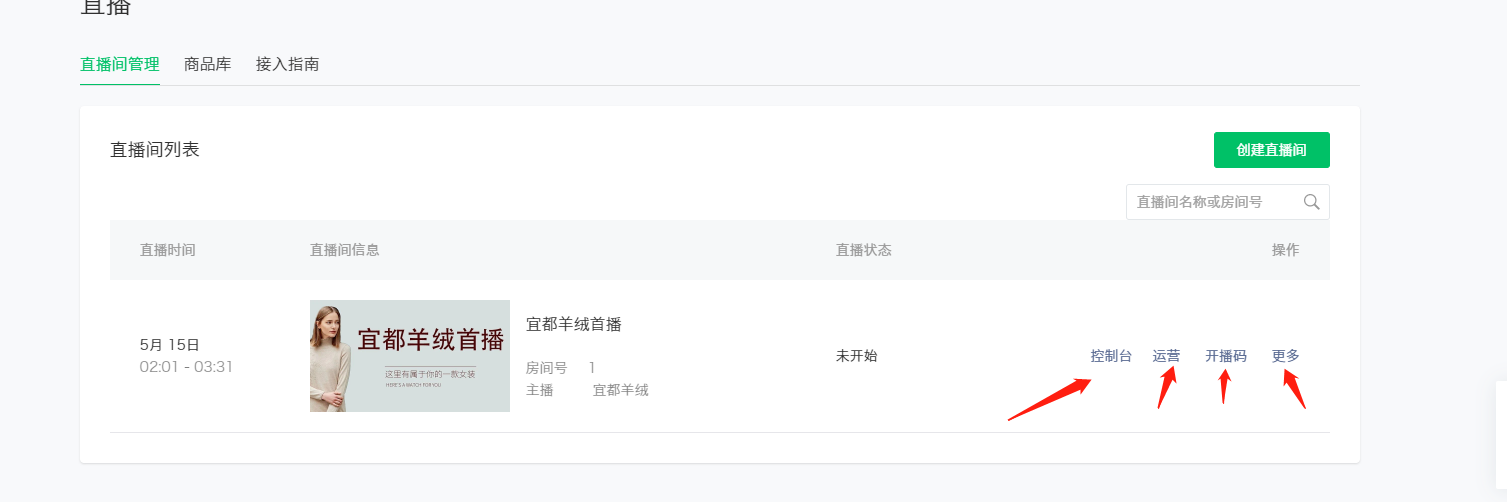Focus the 直播间名称或房间号 search field
The width and height of the screenshot is (1507, 502).
pos(1212,202)
